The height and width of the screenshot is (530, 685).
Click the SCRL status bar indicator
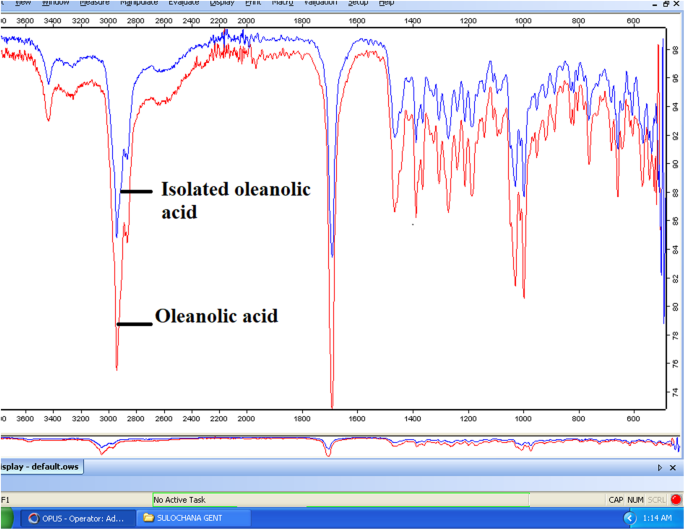(x=656, y=500)
